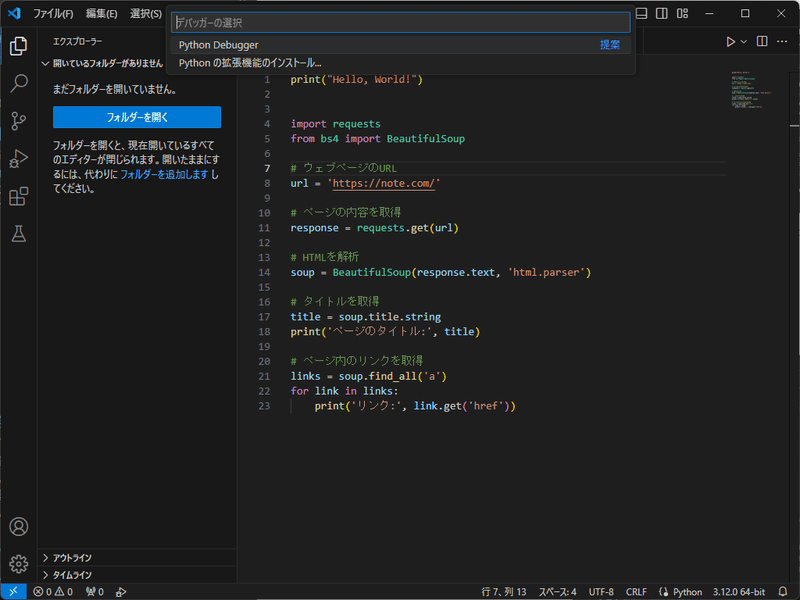The height and width of the screenshot is (600, 800).
Task: Click the ports forwarded indicator showing 0
Action: pos(95,591)
